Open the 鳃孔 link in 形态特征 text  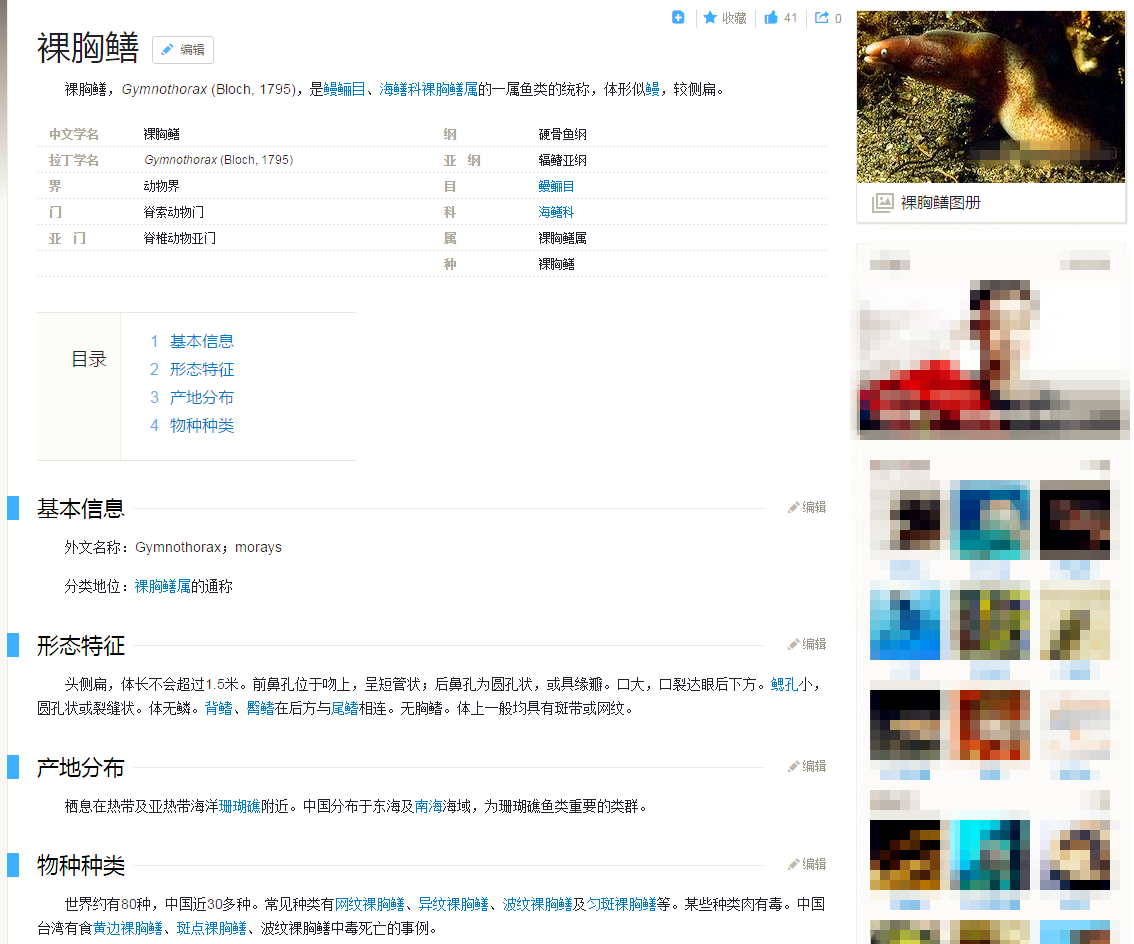783,685
